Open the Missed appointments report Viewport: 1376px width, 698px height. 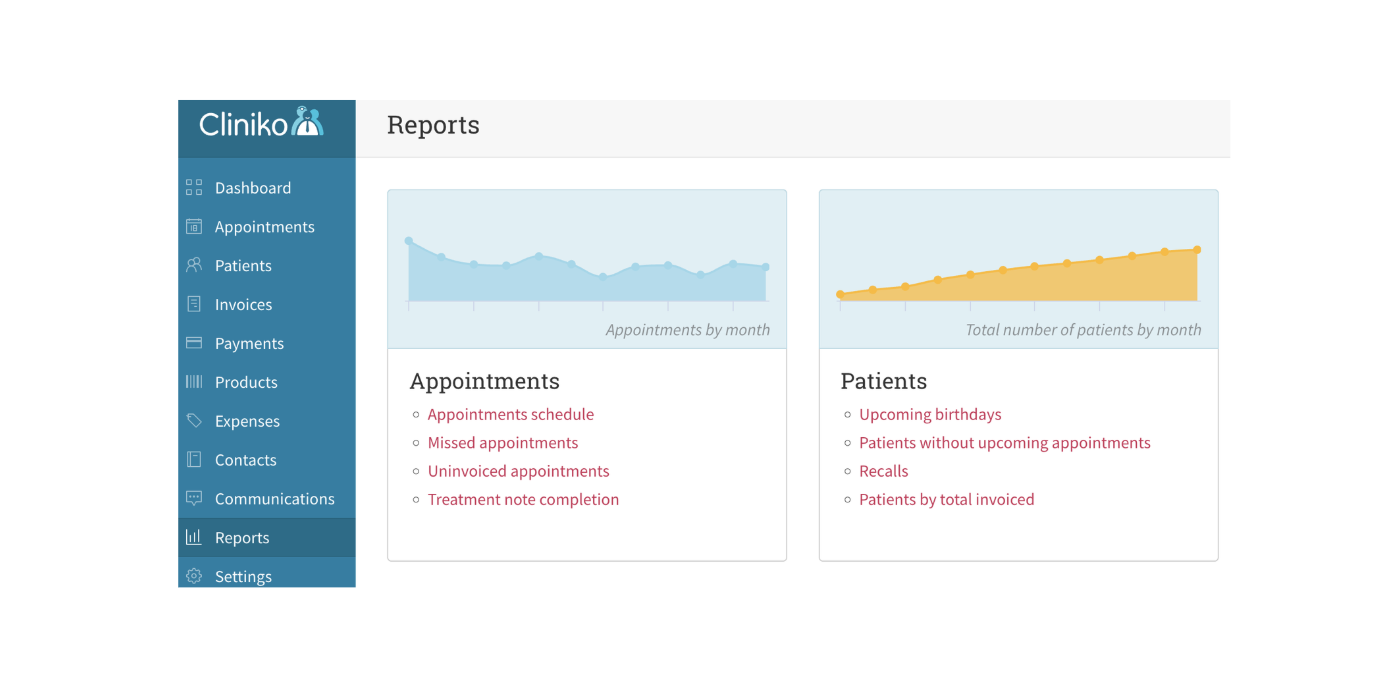pyautogui.click(x=503, y=443)
